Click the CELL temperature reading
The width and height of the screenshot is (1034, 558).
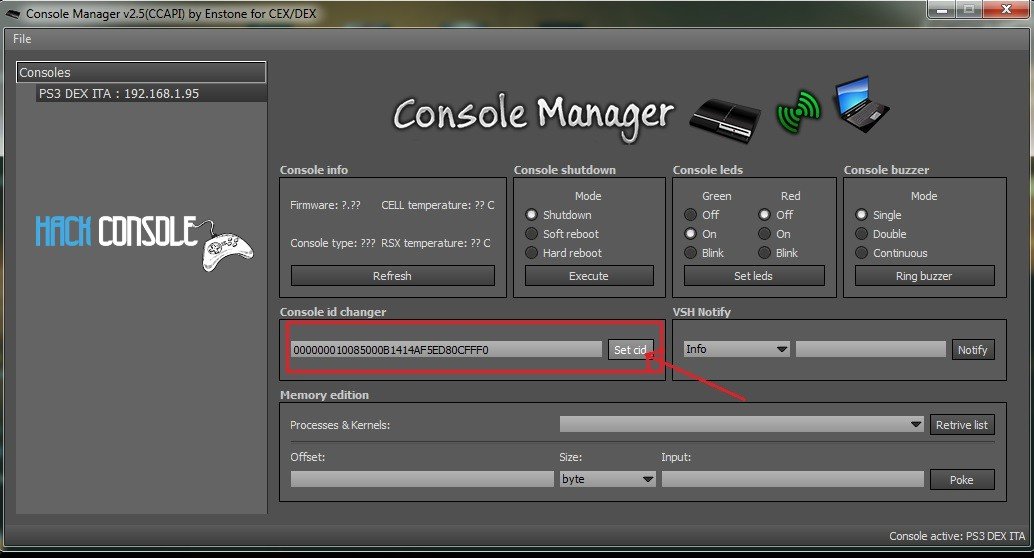(x=437, y=205)
